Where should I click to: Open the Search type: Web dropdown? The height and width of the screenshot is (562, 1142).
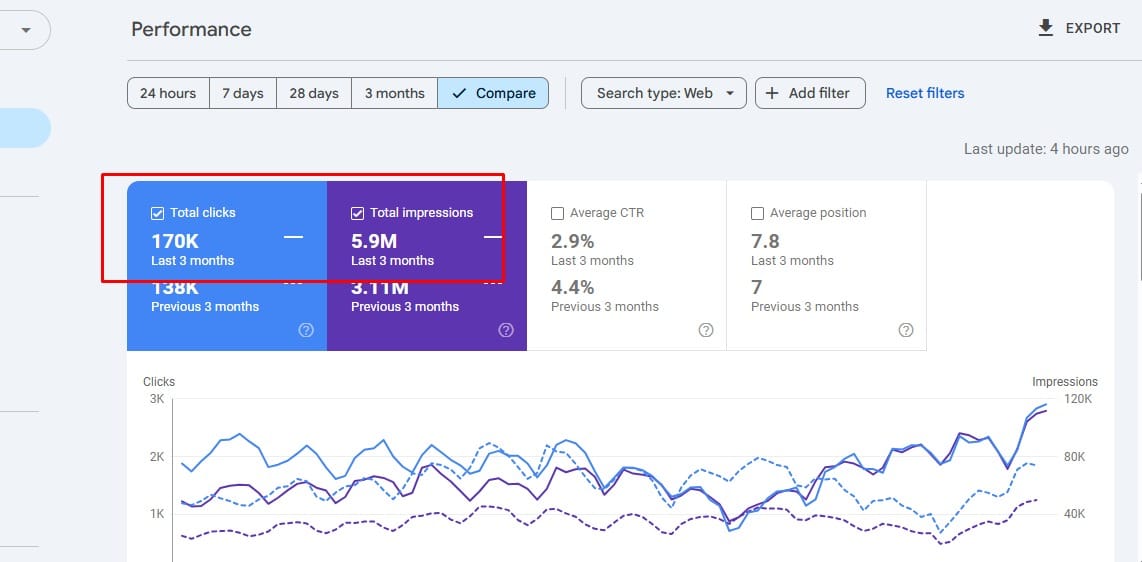(x=664, y=93)
